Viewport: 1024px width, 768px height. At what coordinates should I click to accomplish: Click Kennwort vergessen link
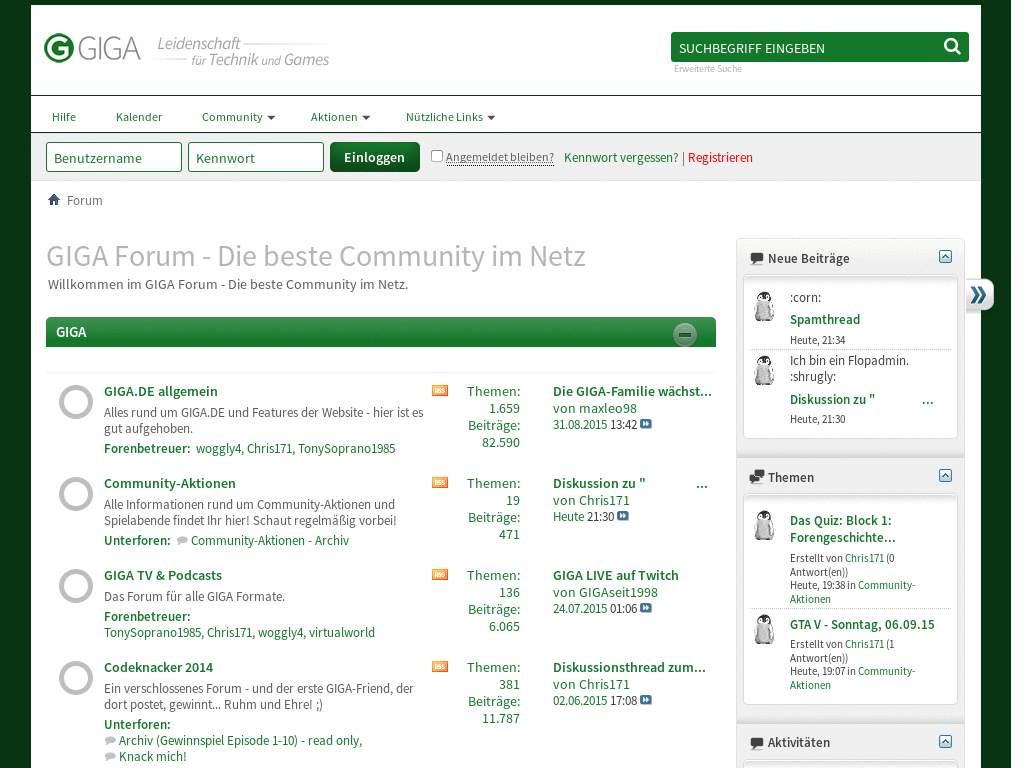tap(621, 157)
